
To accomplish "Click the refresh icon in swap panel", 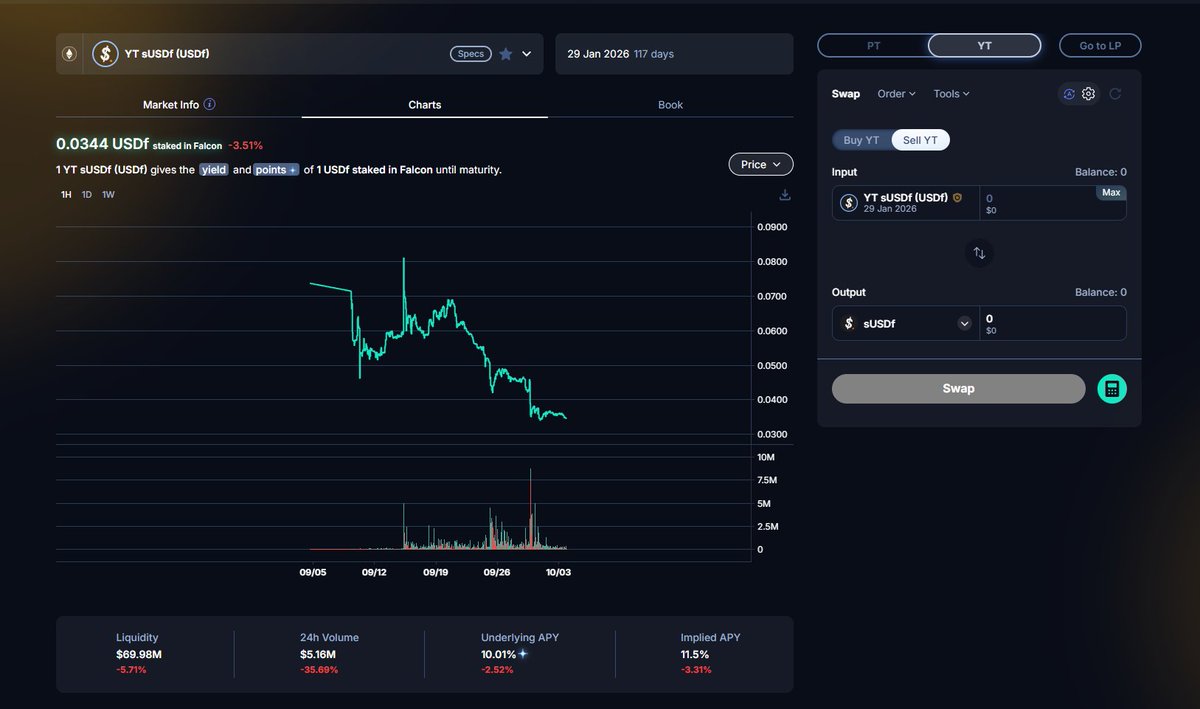I will click(1115, 94).
